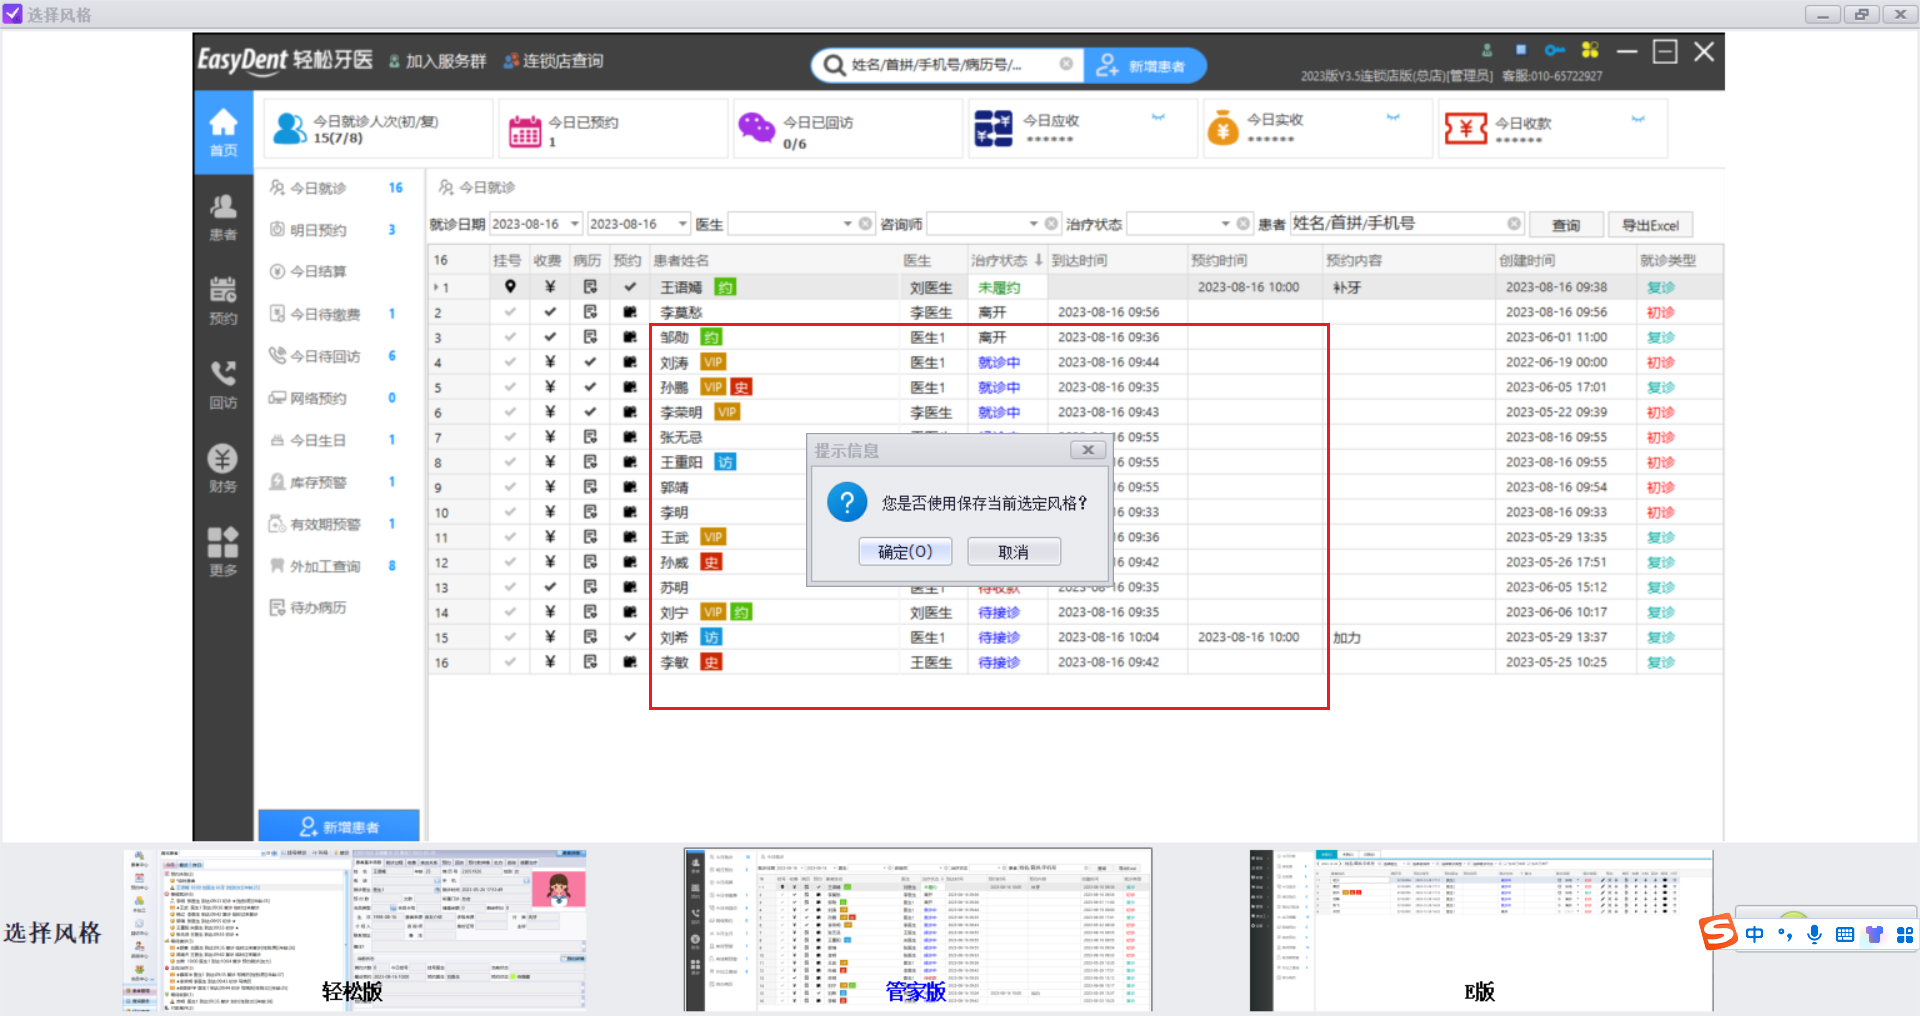Image resolution: width=1920 pixels, height=1016 pixels.
Task: Click the blue square icon in title bar
Action: click(x=1521, y=49)
